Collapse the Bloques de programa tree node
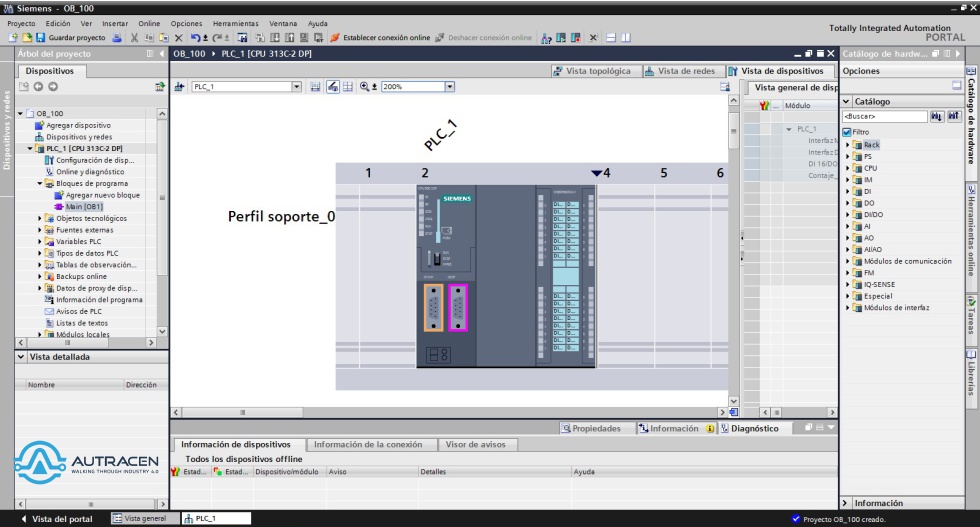This screenshot has height=527, width=980. [40, 183]
